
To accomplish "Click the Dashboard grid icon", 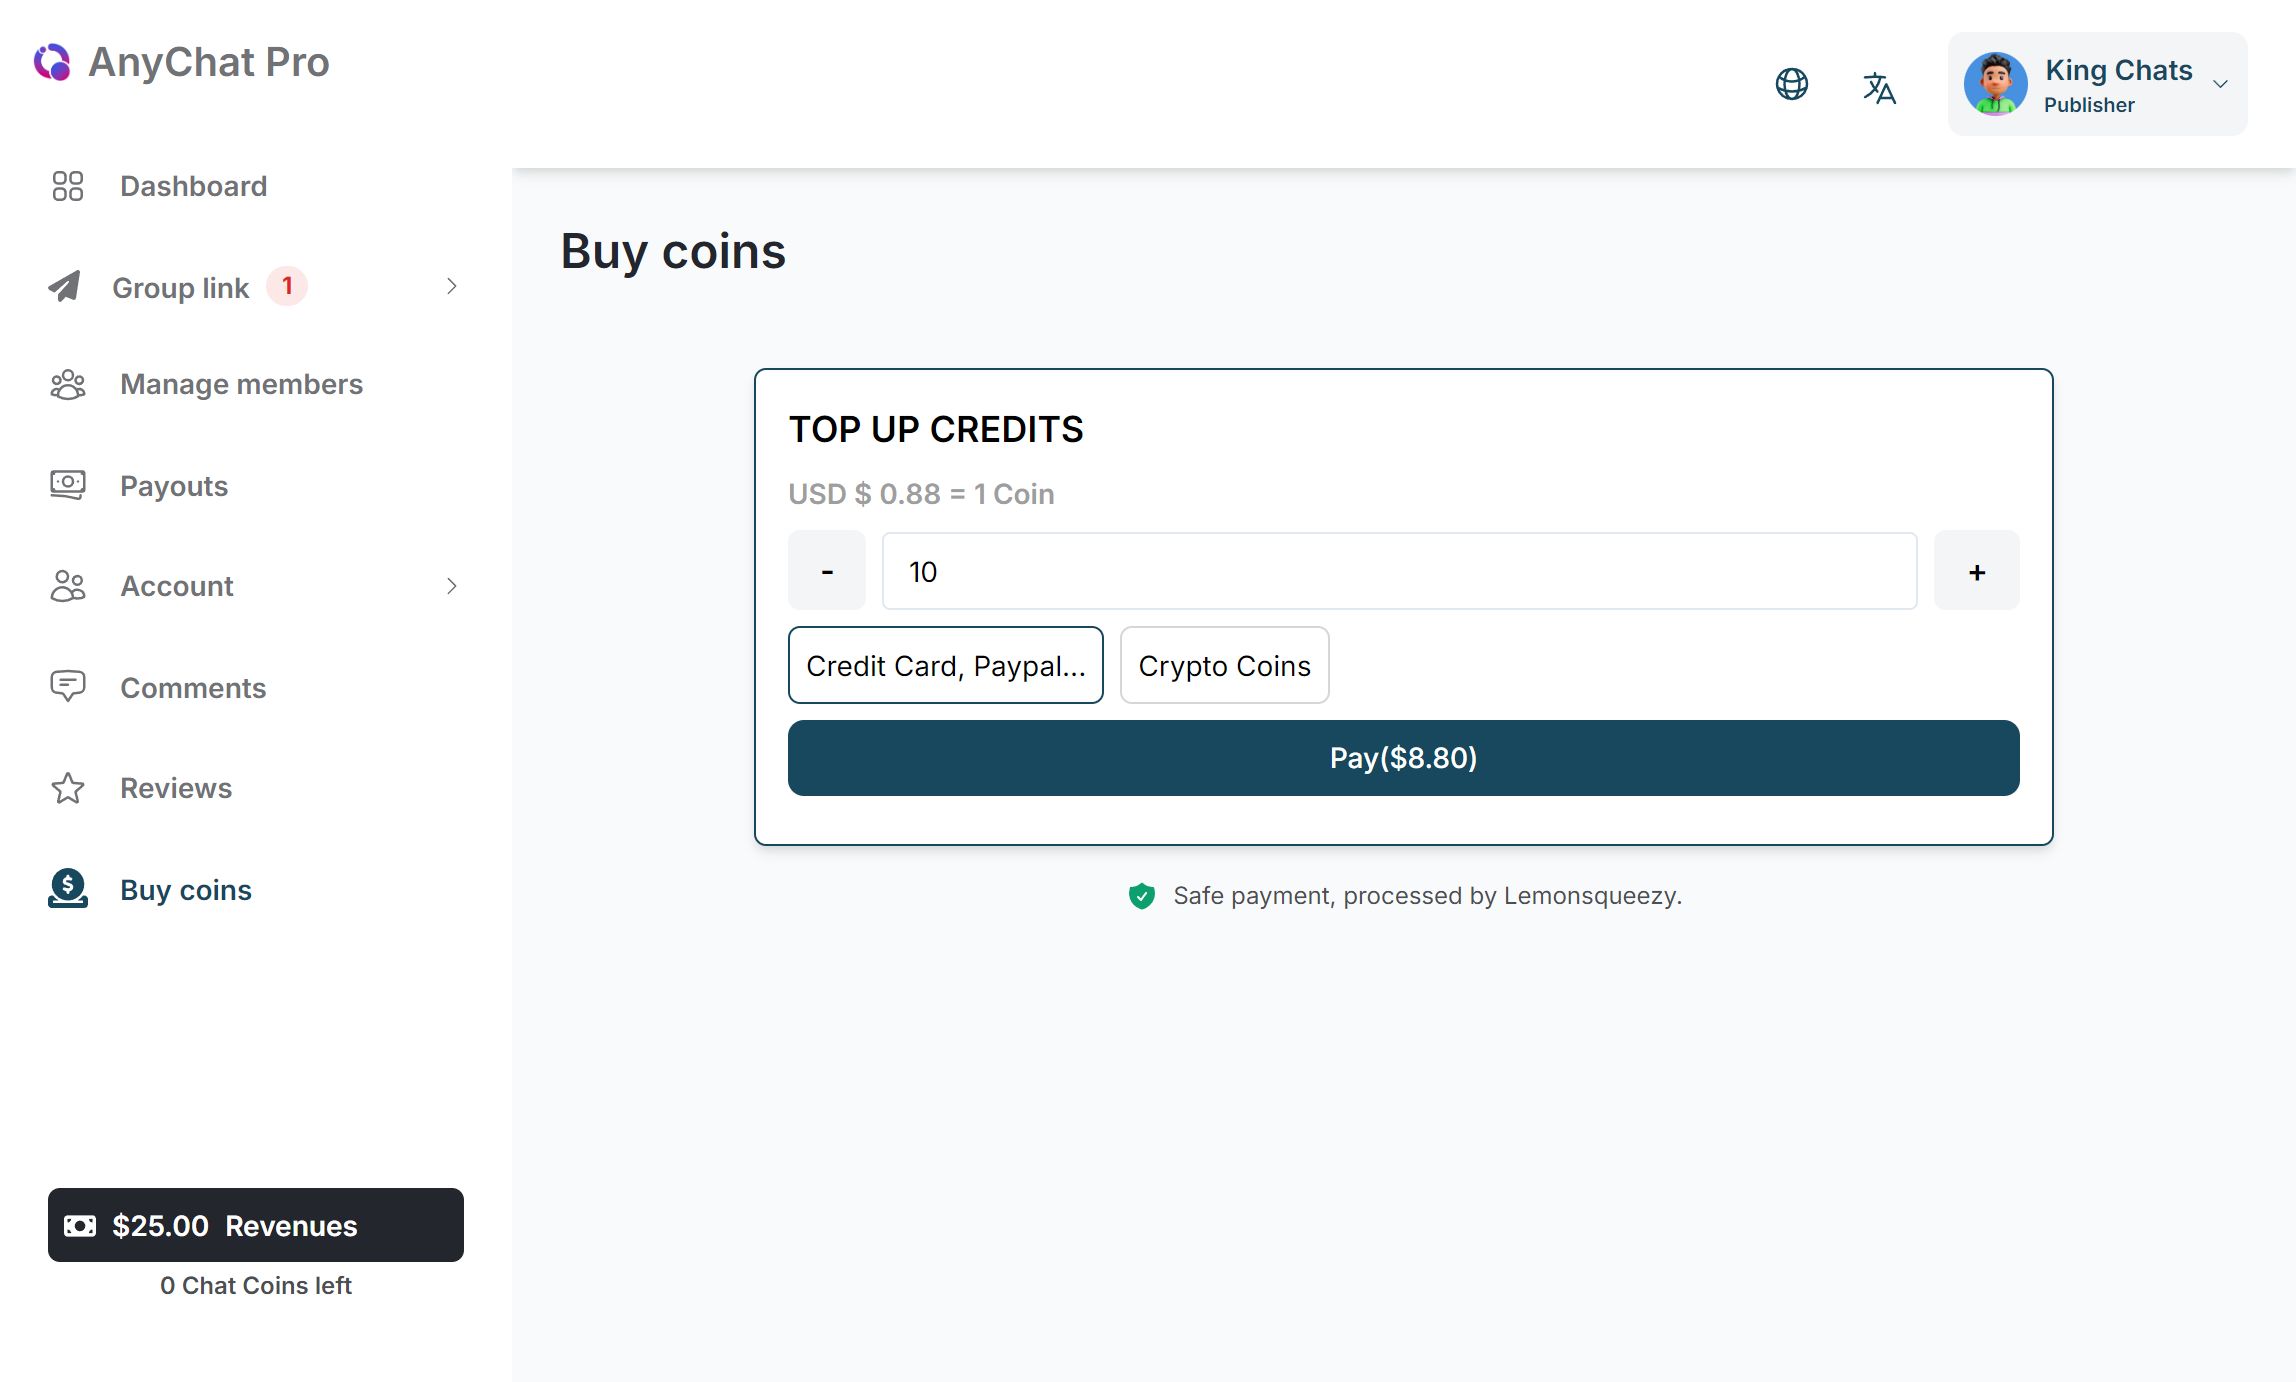I will click(x=68, y=186).
